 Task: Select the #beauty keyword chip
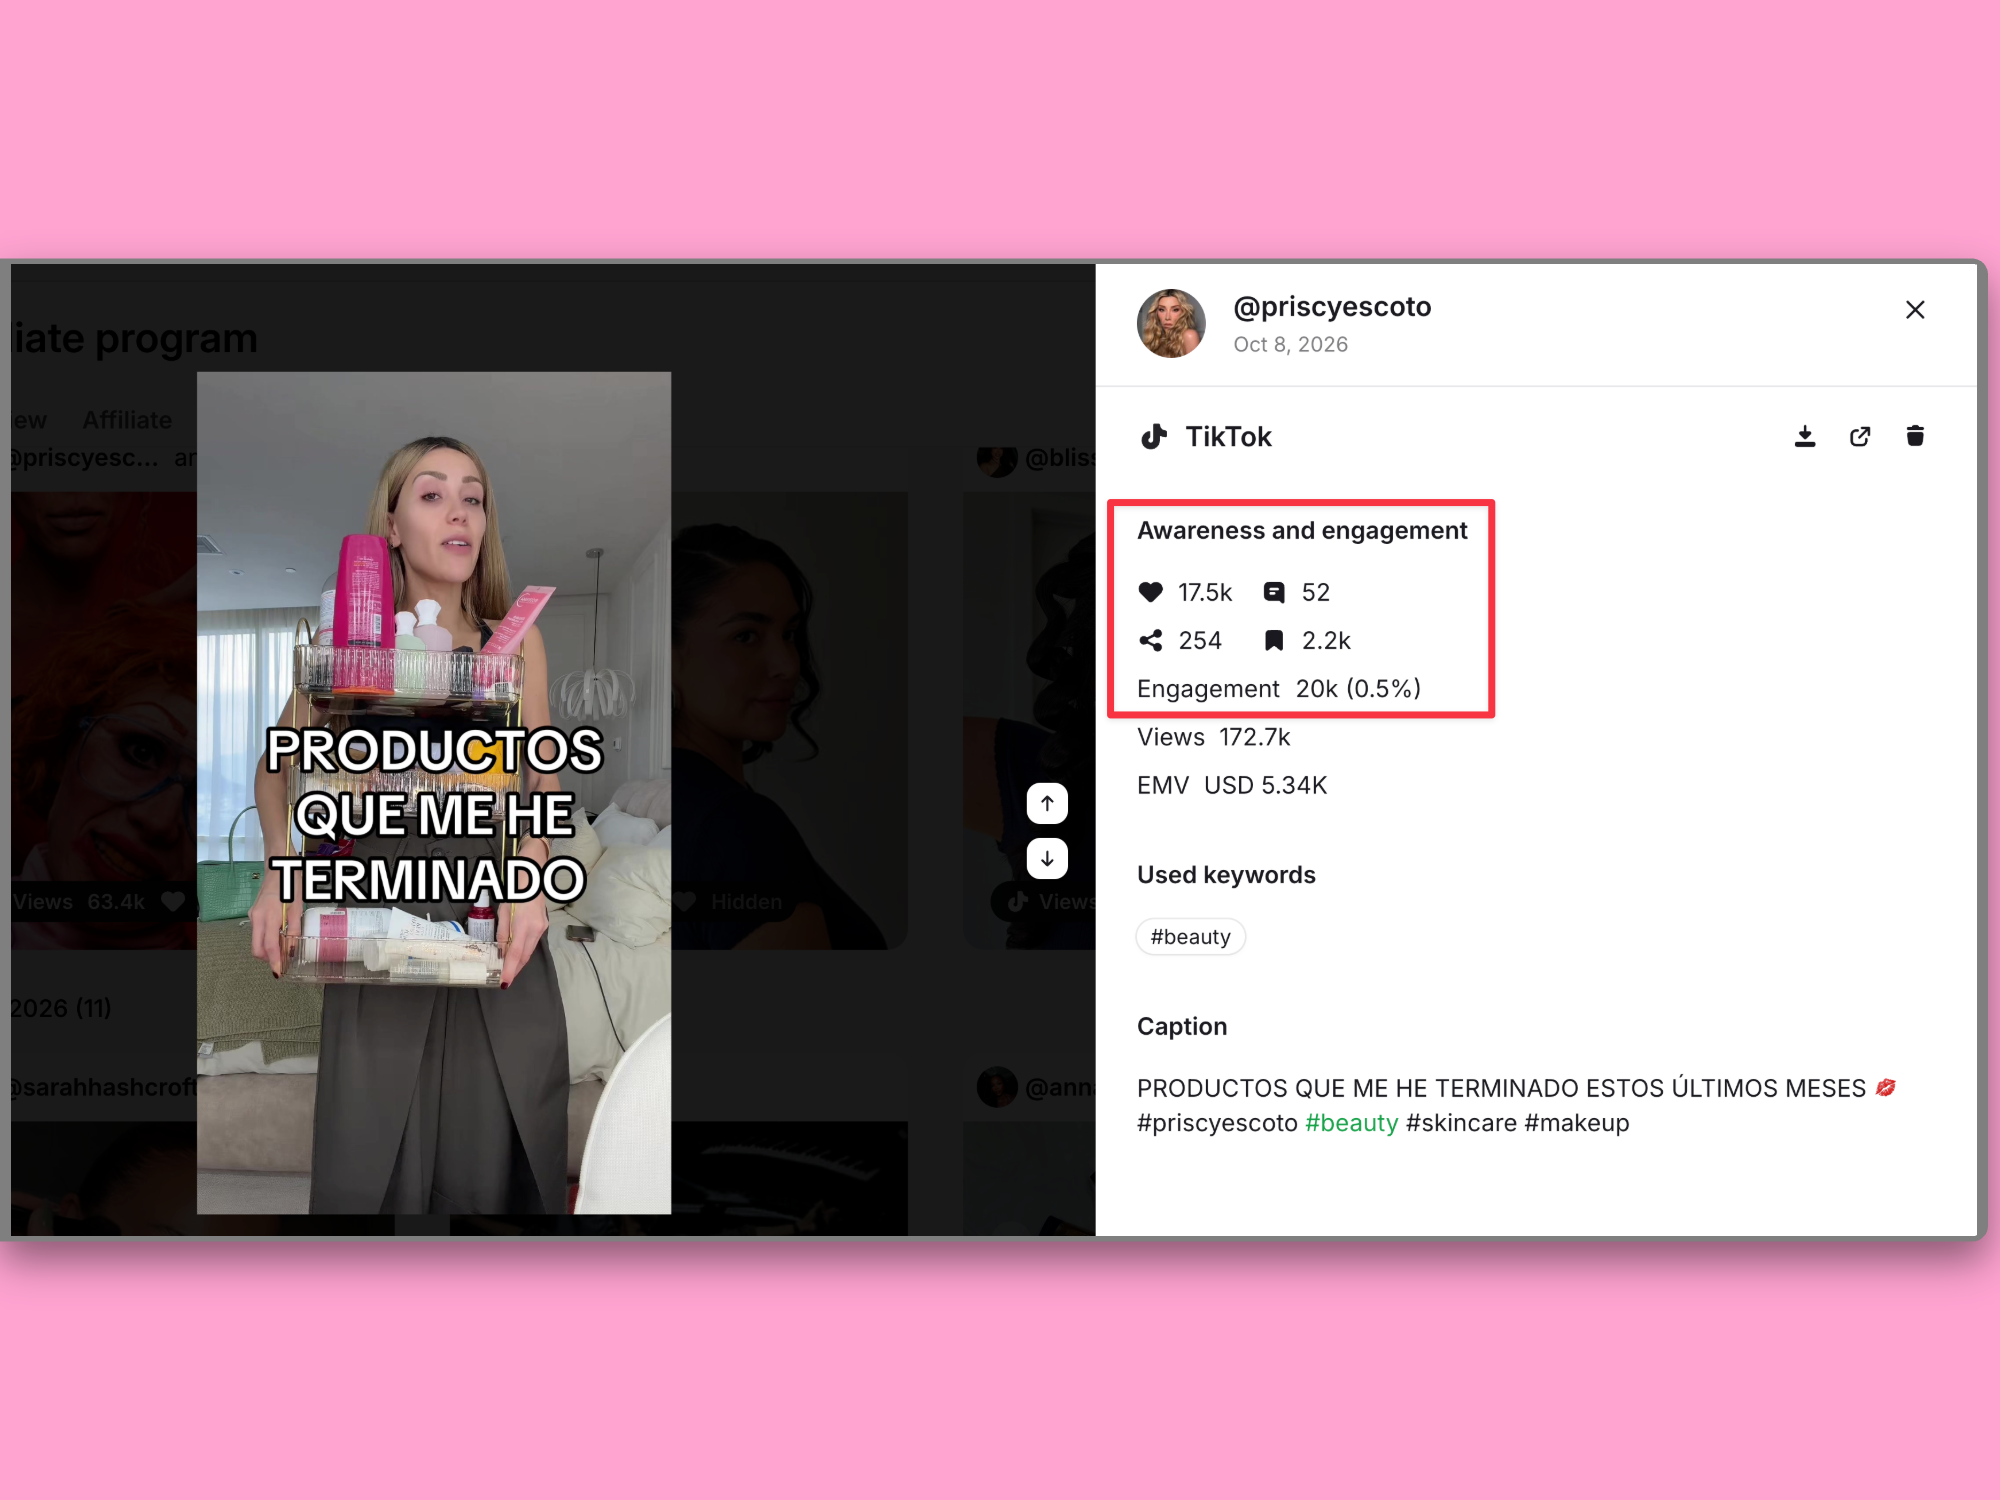pyautogui.click(x=1190, y=937)
